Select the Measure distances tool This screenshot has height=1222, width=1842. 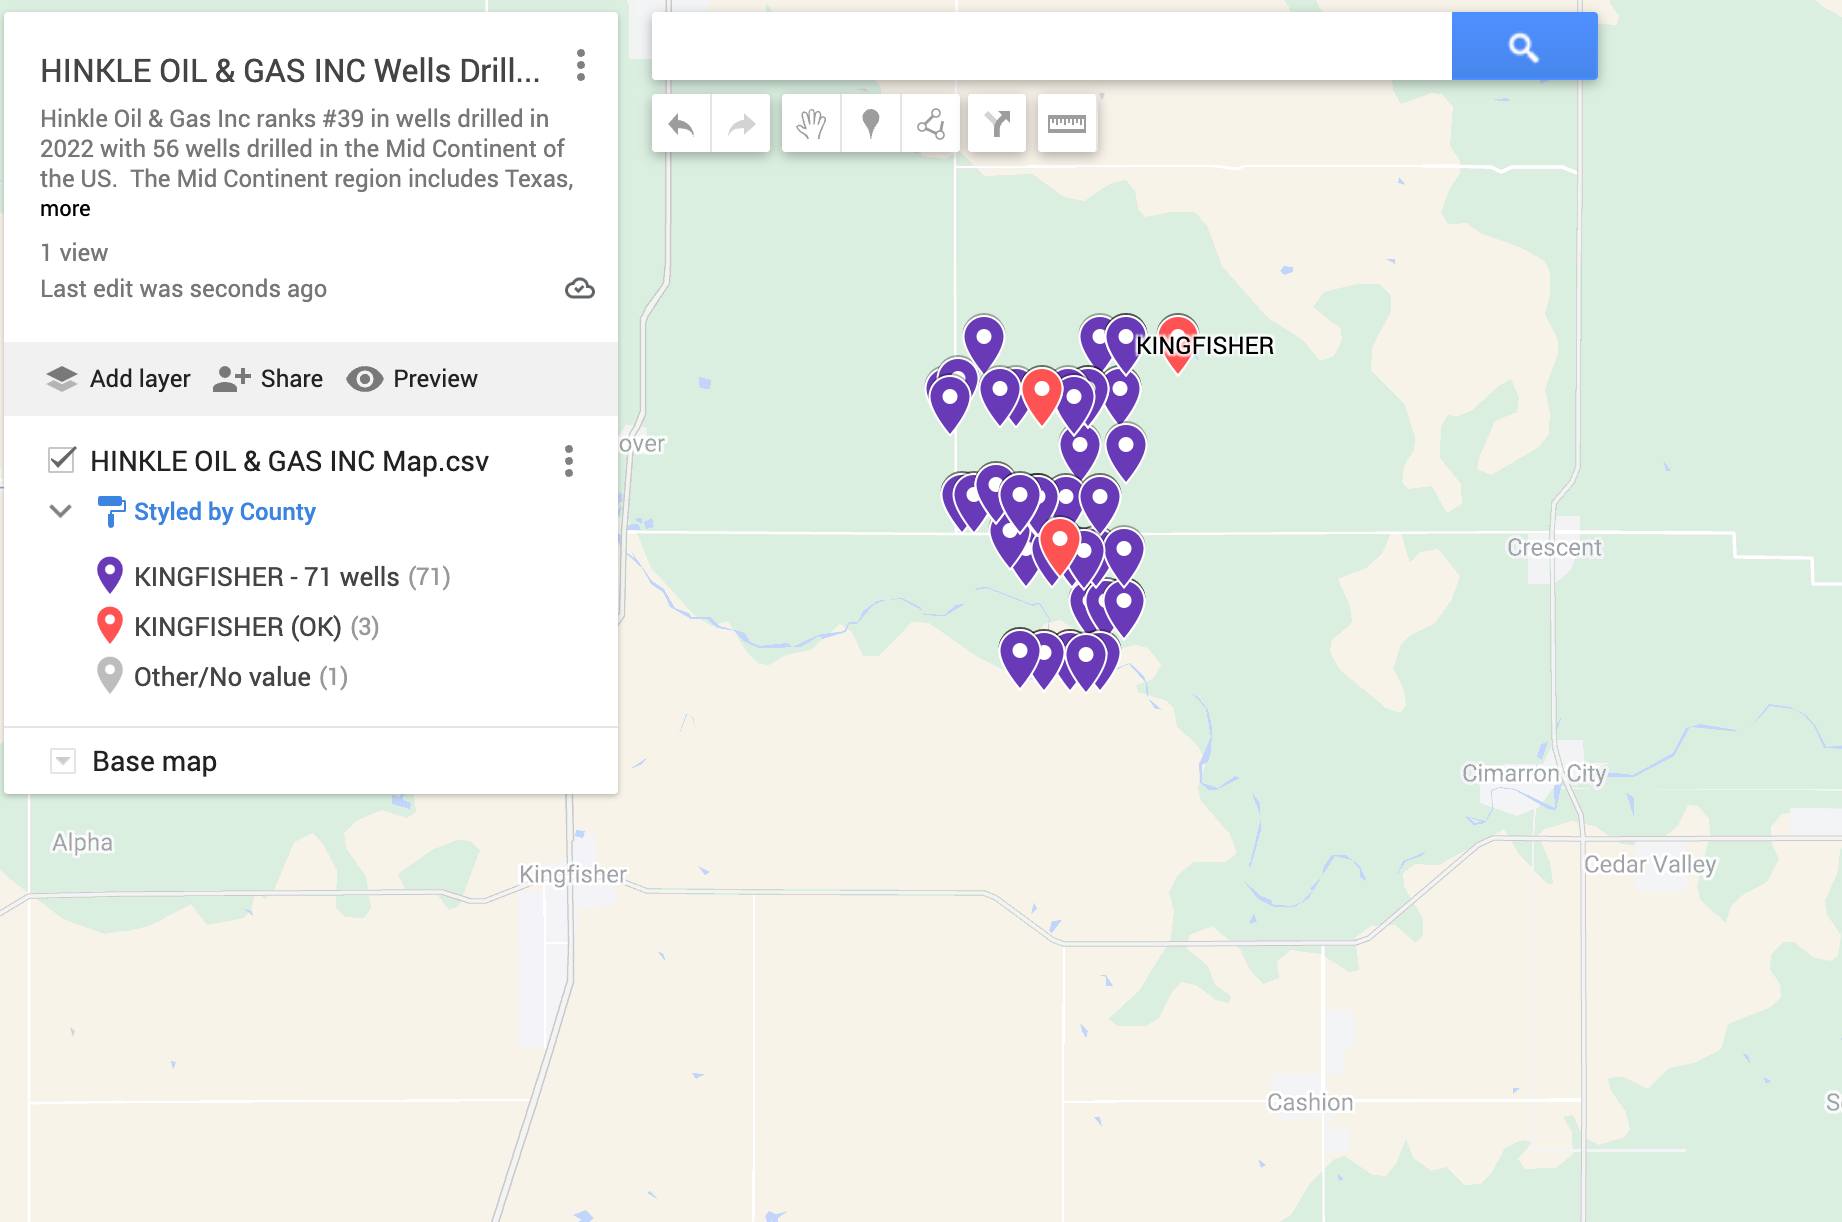tap(1066, 123)
